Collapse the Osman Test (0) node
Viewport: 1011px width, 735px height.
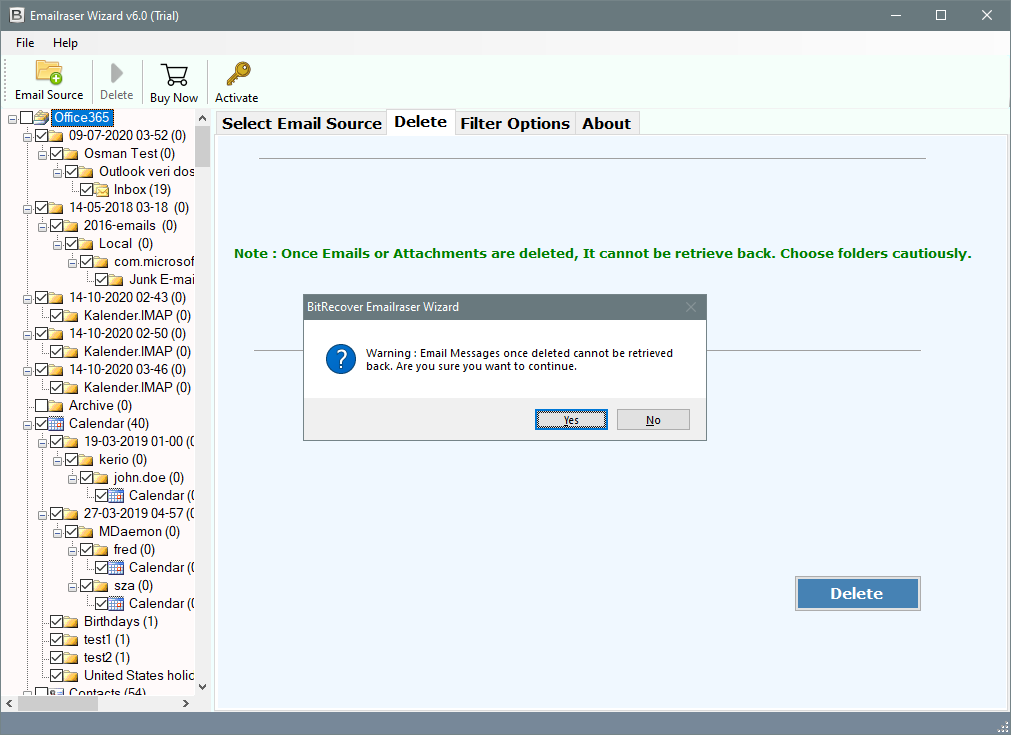pos(43,155)
